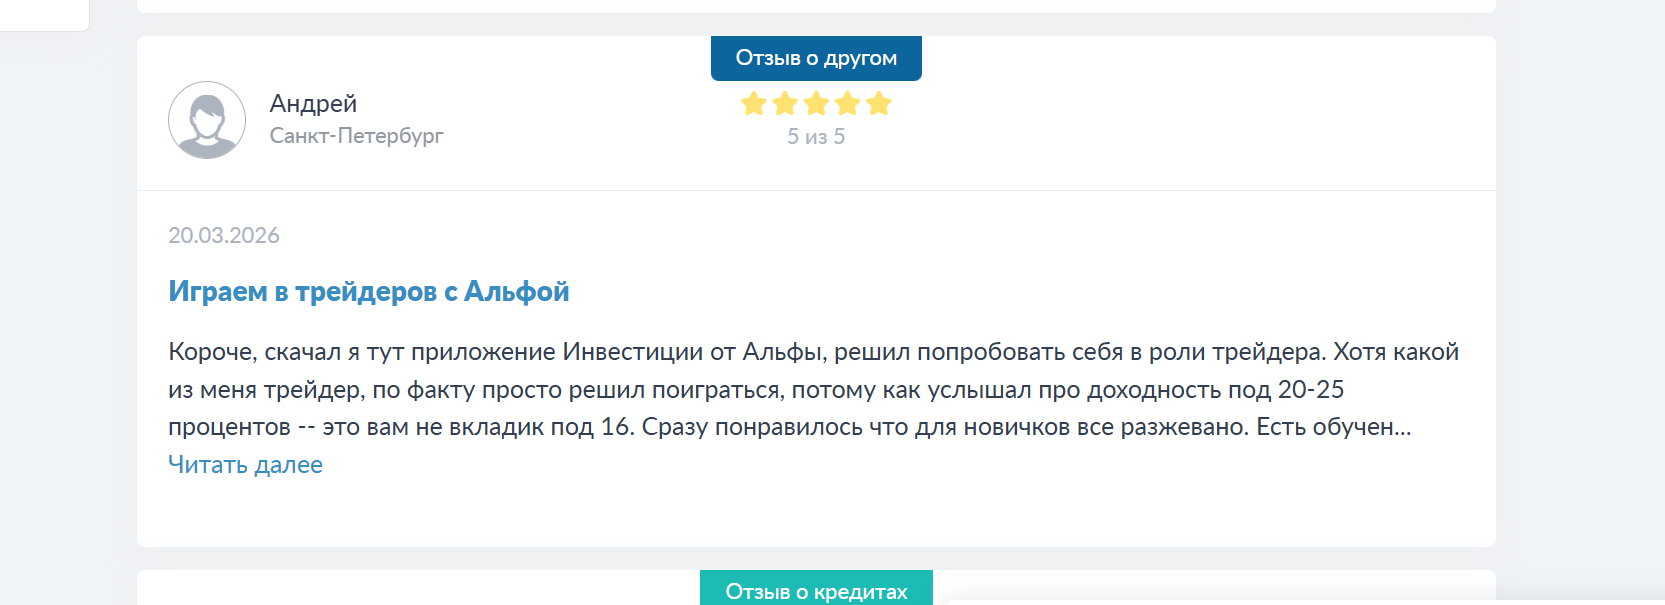
Task: Click the 'Отзыв о кредитах' category badge
Action: (x=816, y=590)
